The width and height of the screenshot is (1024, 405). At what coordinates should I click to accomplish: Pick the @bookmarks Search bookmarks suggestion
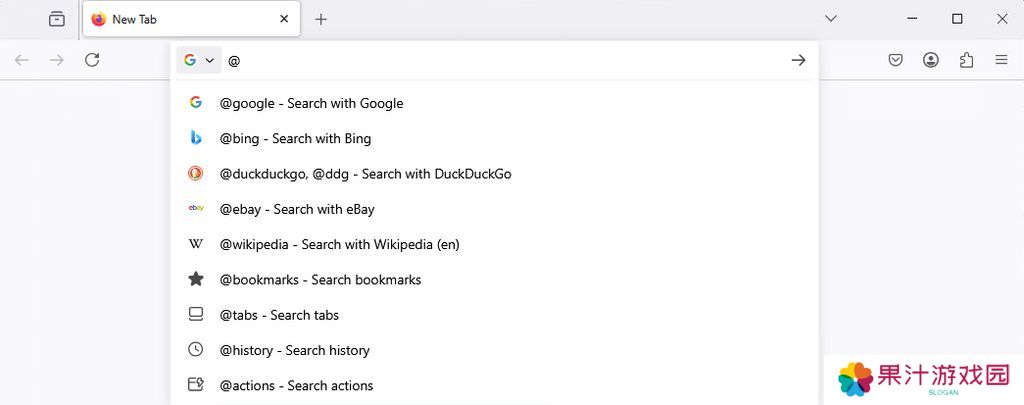pyautogui.click(x=494, y=279)
